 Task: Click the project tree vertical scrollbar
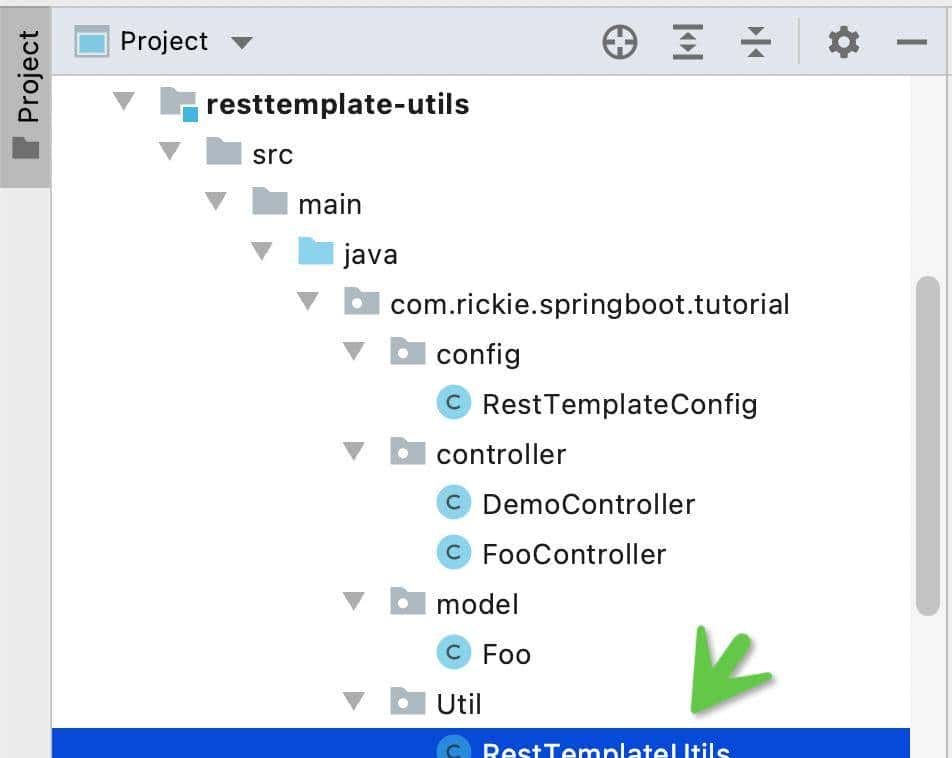click(x=927, y=445)
